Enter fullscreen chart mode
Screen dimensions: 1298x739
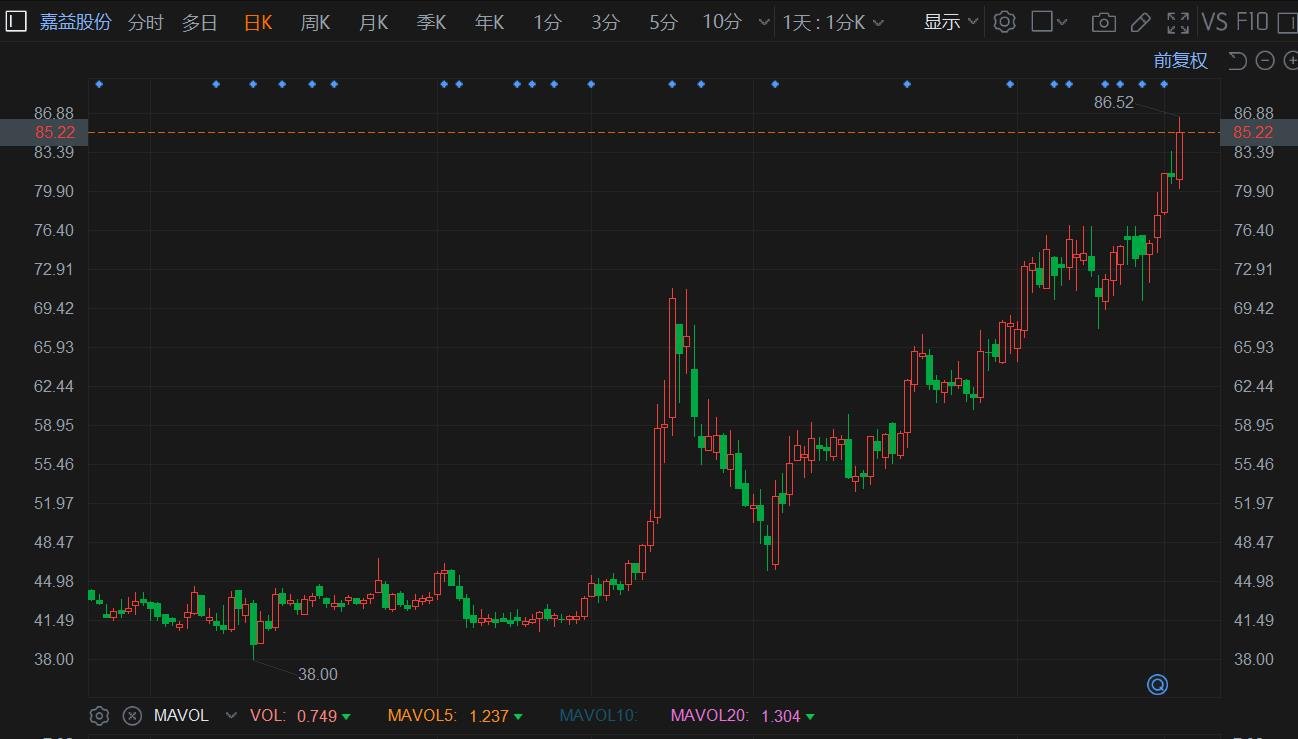[x=1178, y=22]
